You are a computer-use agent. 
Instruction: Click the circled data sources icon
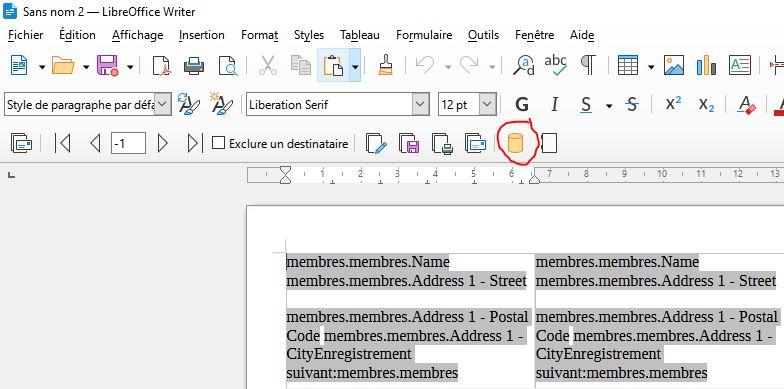pyautogui.click(x=515, y=144)
